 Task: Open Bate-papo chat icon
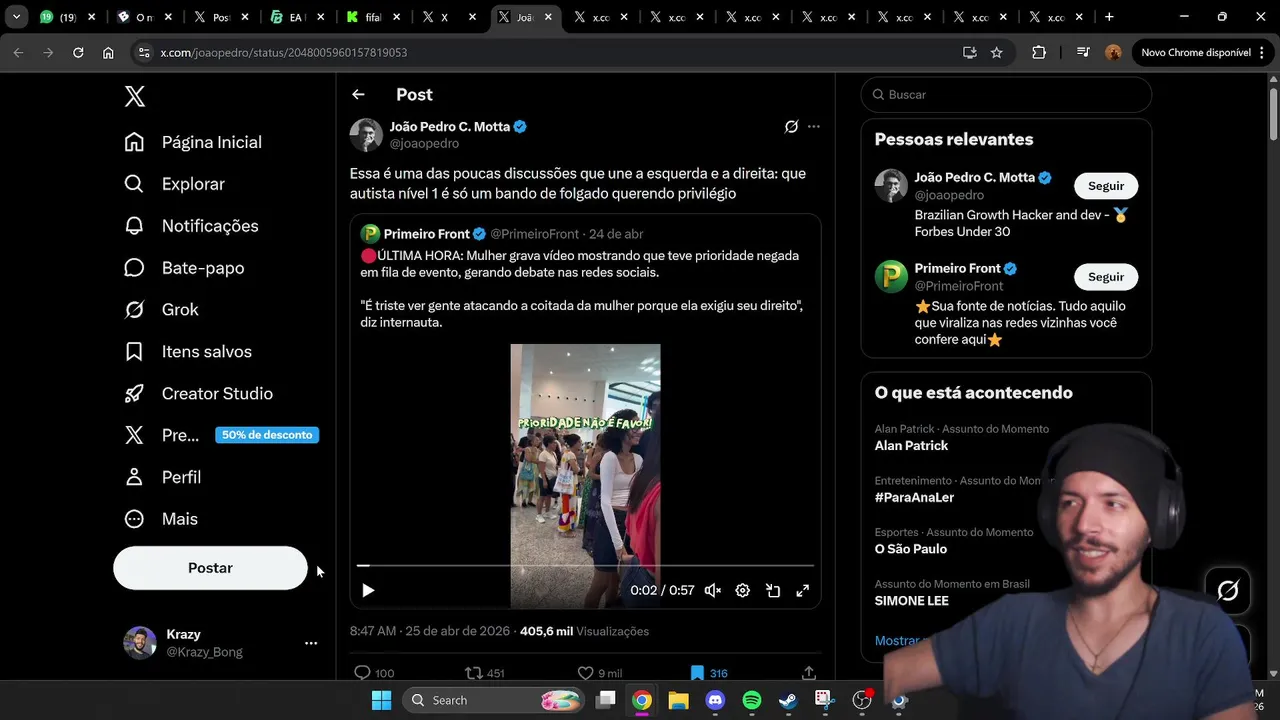click(134, 268)
